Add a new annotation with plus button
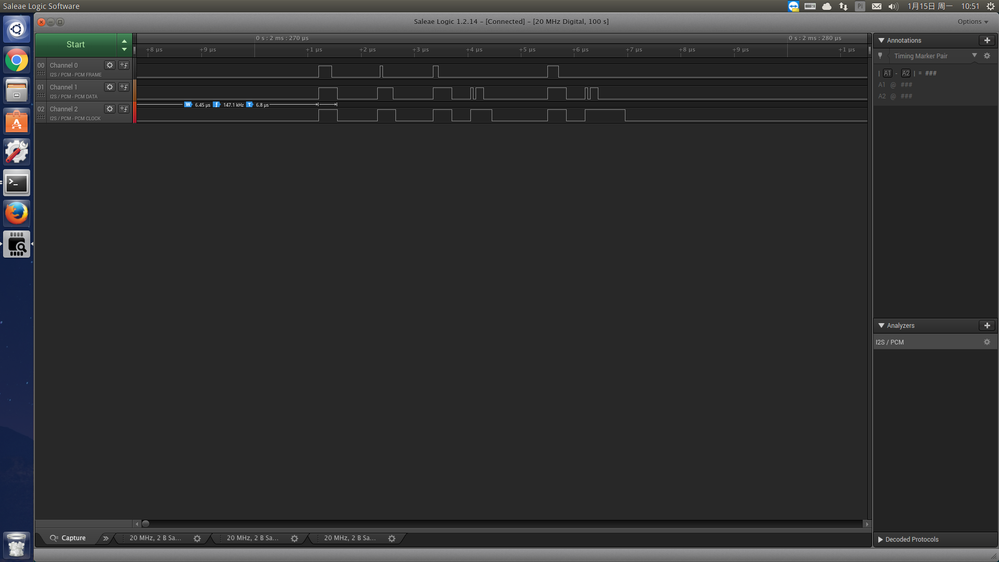The image size is (999, 562). click(987, 40)
